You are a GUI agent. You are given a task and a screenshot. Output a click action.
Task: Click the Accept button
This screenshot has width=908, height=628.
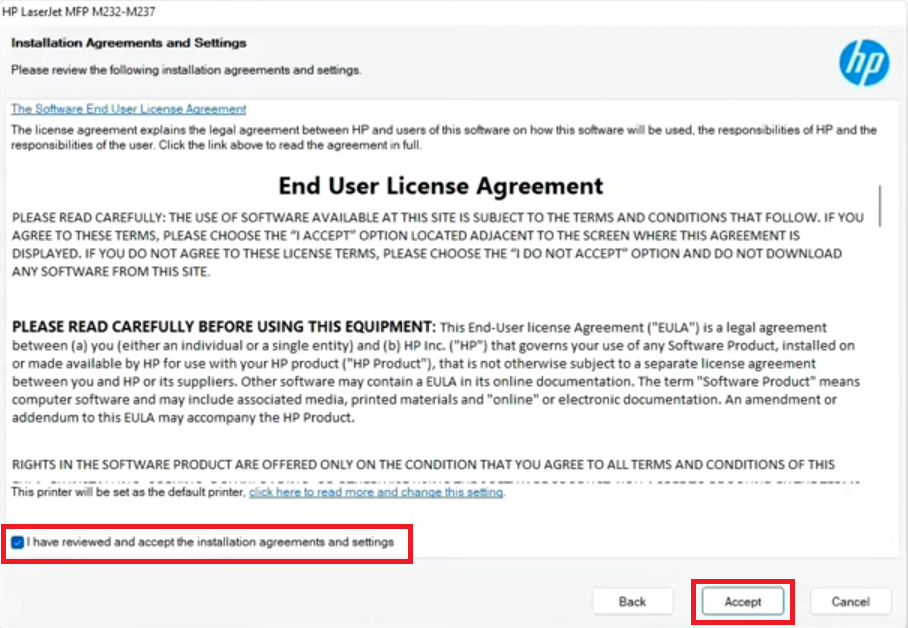tap(743, 601)
